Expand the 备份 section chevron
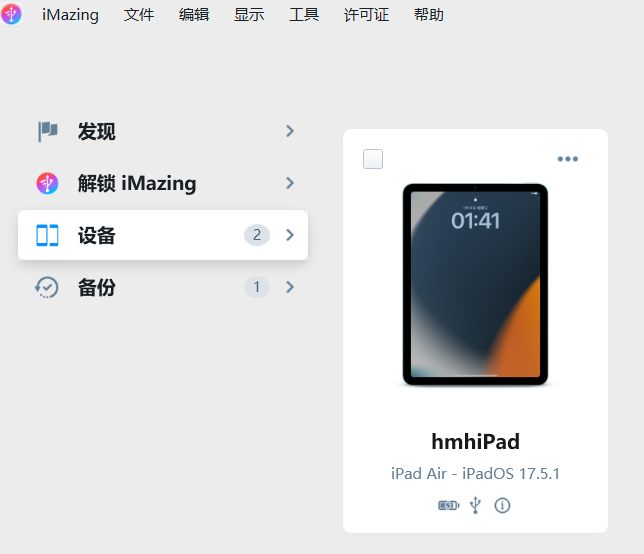Viewport: 644px width, 554px height. tap(290, 287)
